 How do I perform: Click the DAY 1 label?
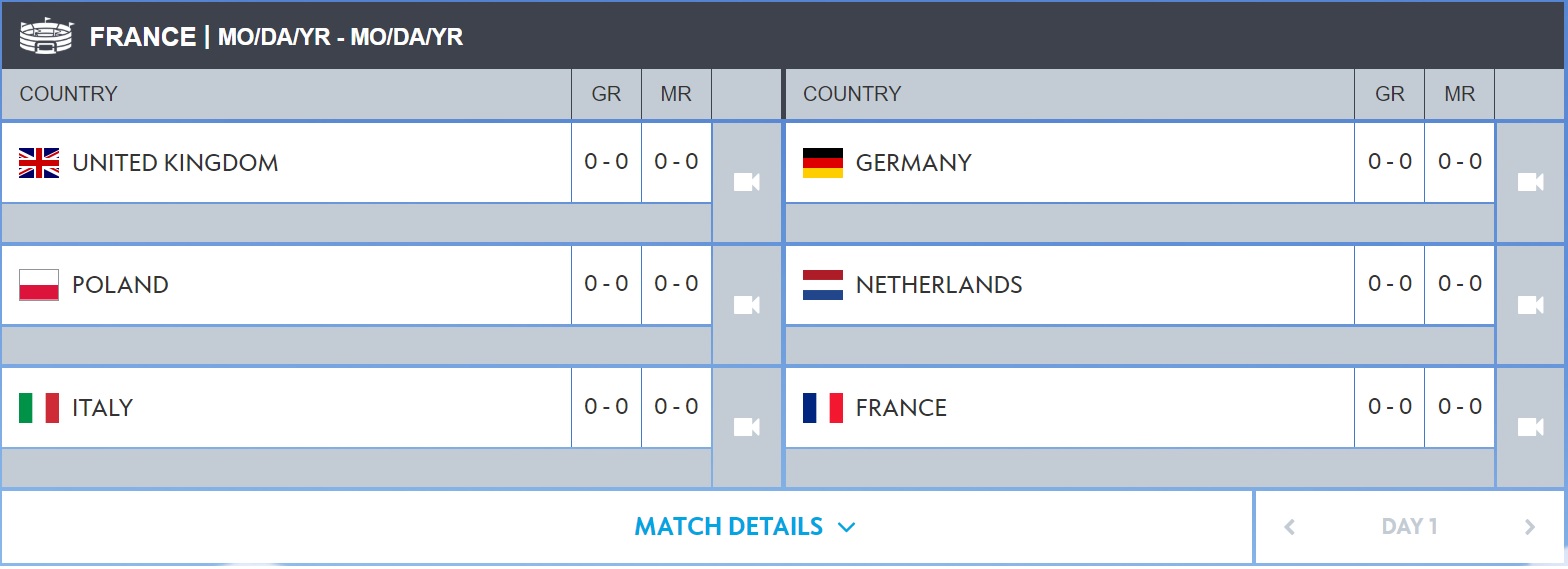1409,526
